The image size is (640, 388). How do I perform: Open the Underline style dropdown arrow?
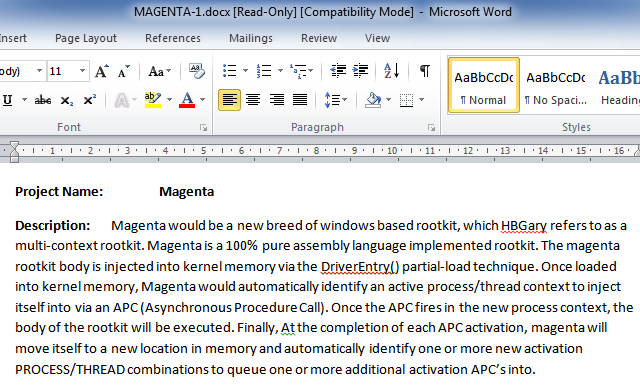pyautogui.click(x=24, y=100)
